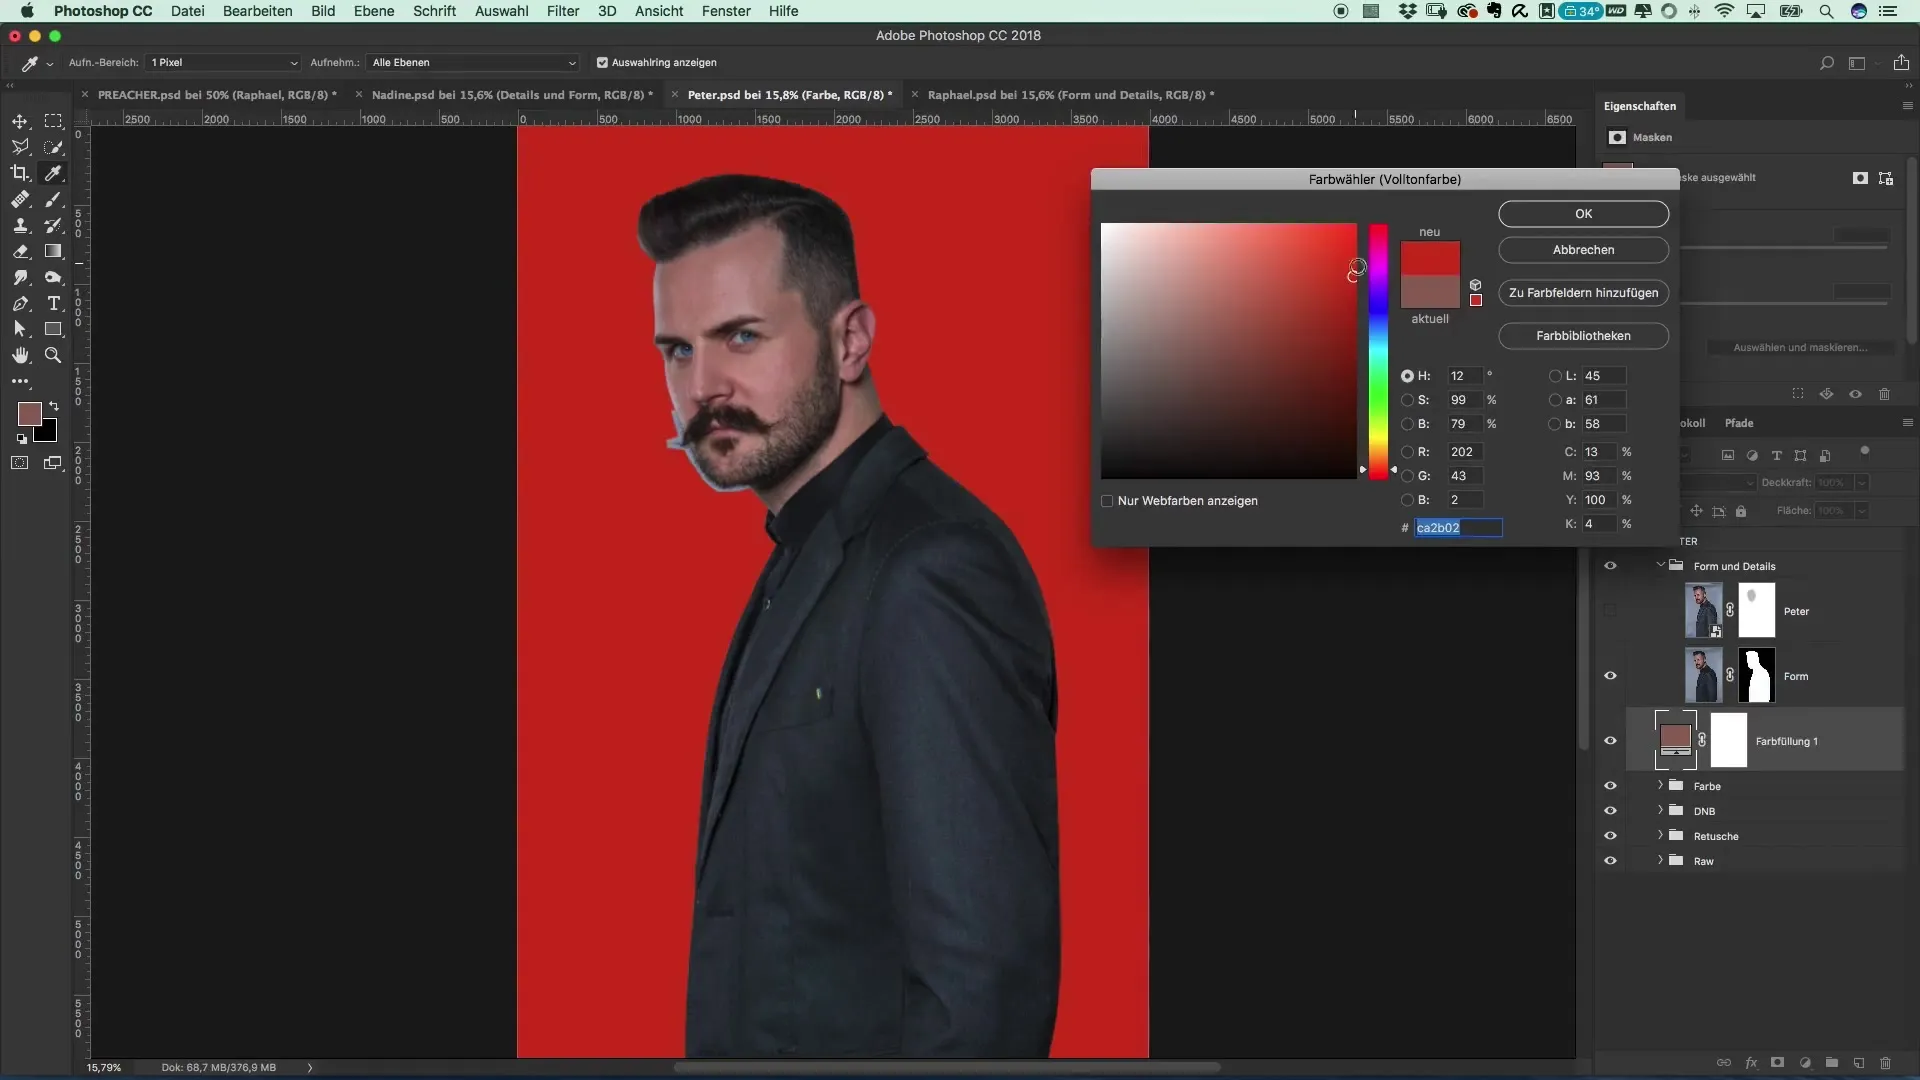
Task: Expand the DNB layer group
Action: tap(1660, 810)
